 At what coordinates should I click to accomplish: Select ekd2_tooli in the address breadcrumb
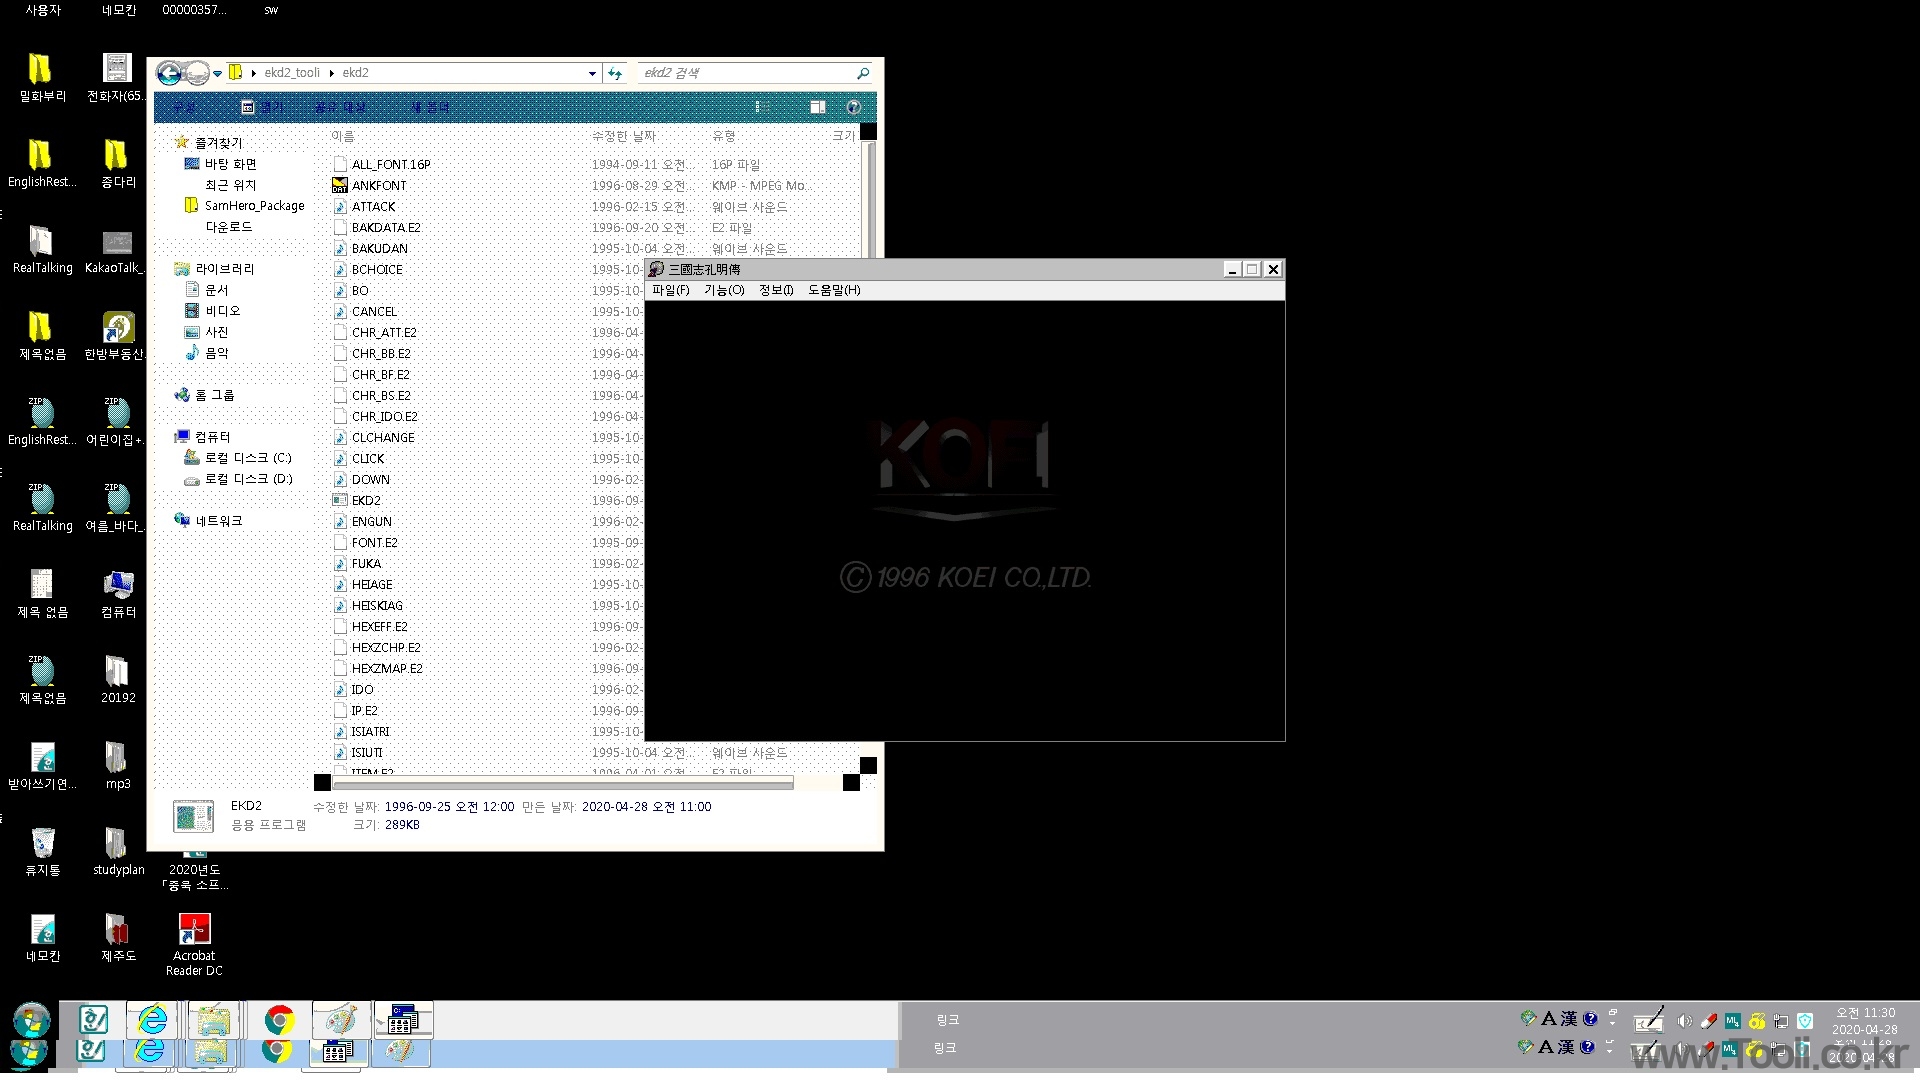(292, 73)
